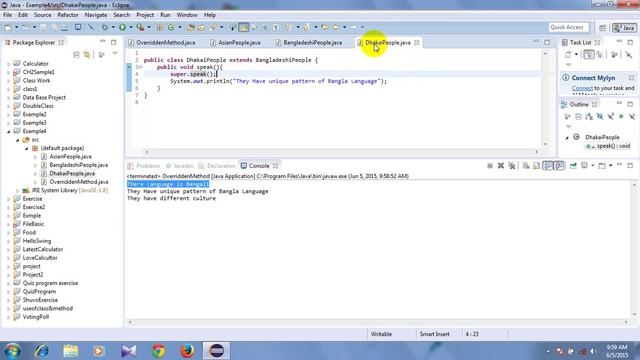Open the Run button dropdown arrow

click(131, 27)
